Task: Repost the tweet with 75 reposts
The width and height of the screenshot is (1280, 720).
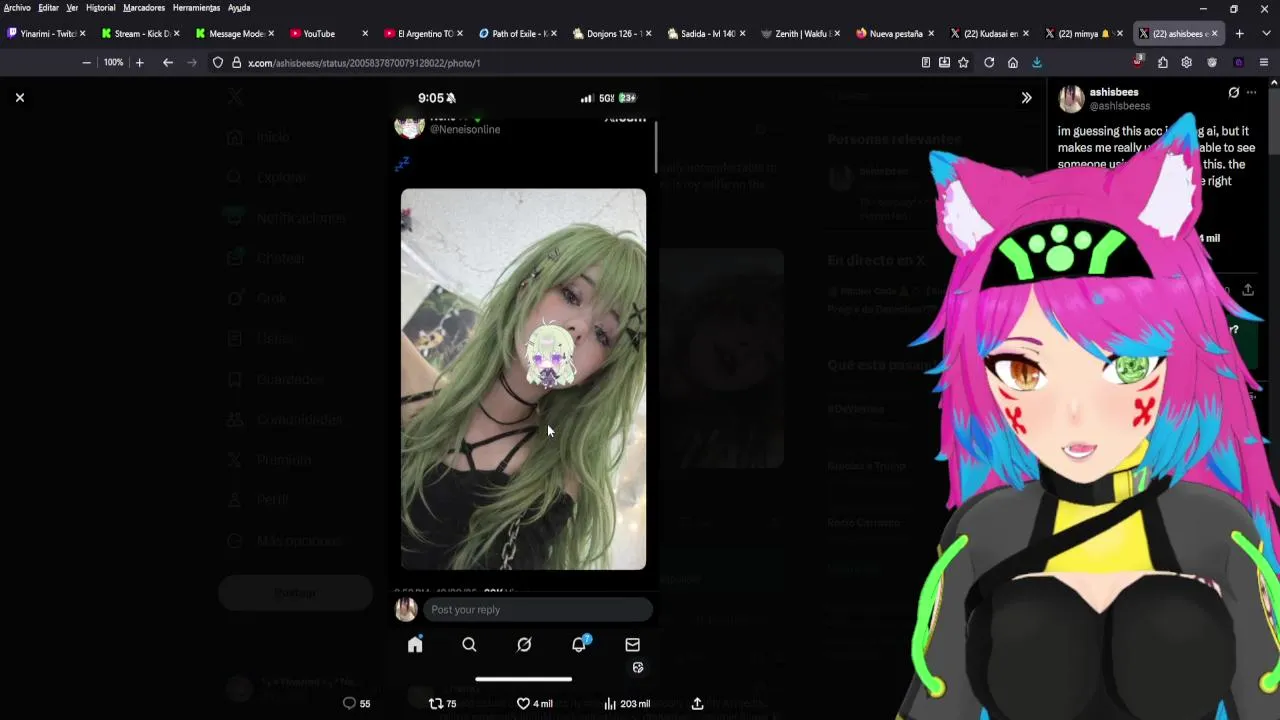Action: point(442,703)
